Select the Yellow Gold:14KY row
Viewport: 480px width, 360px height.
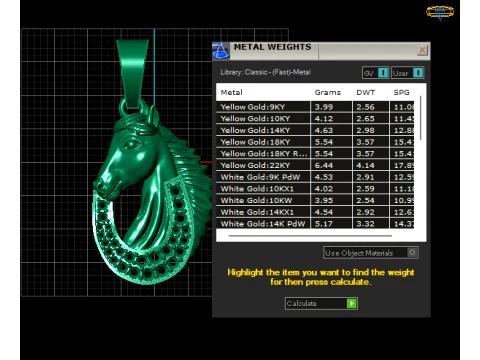315,130
